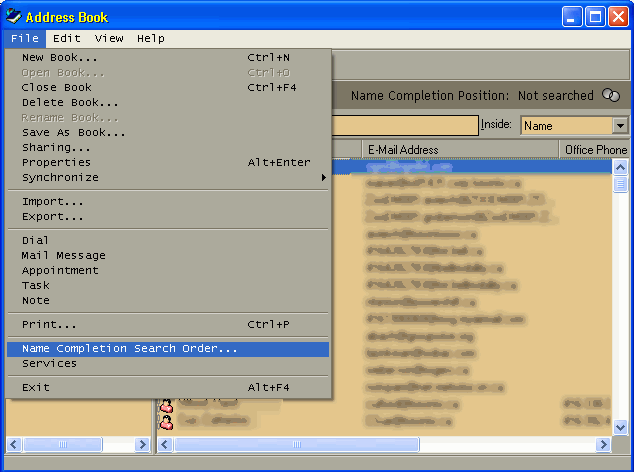Open Name Completion Search Order...
The height and width of the screenshot is (472, 634).
[168, 349]
